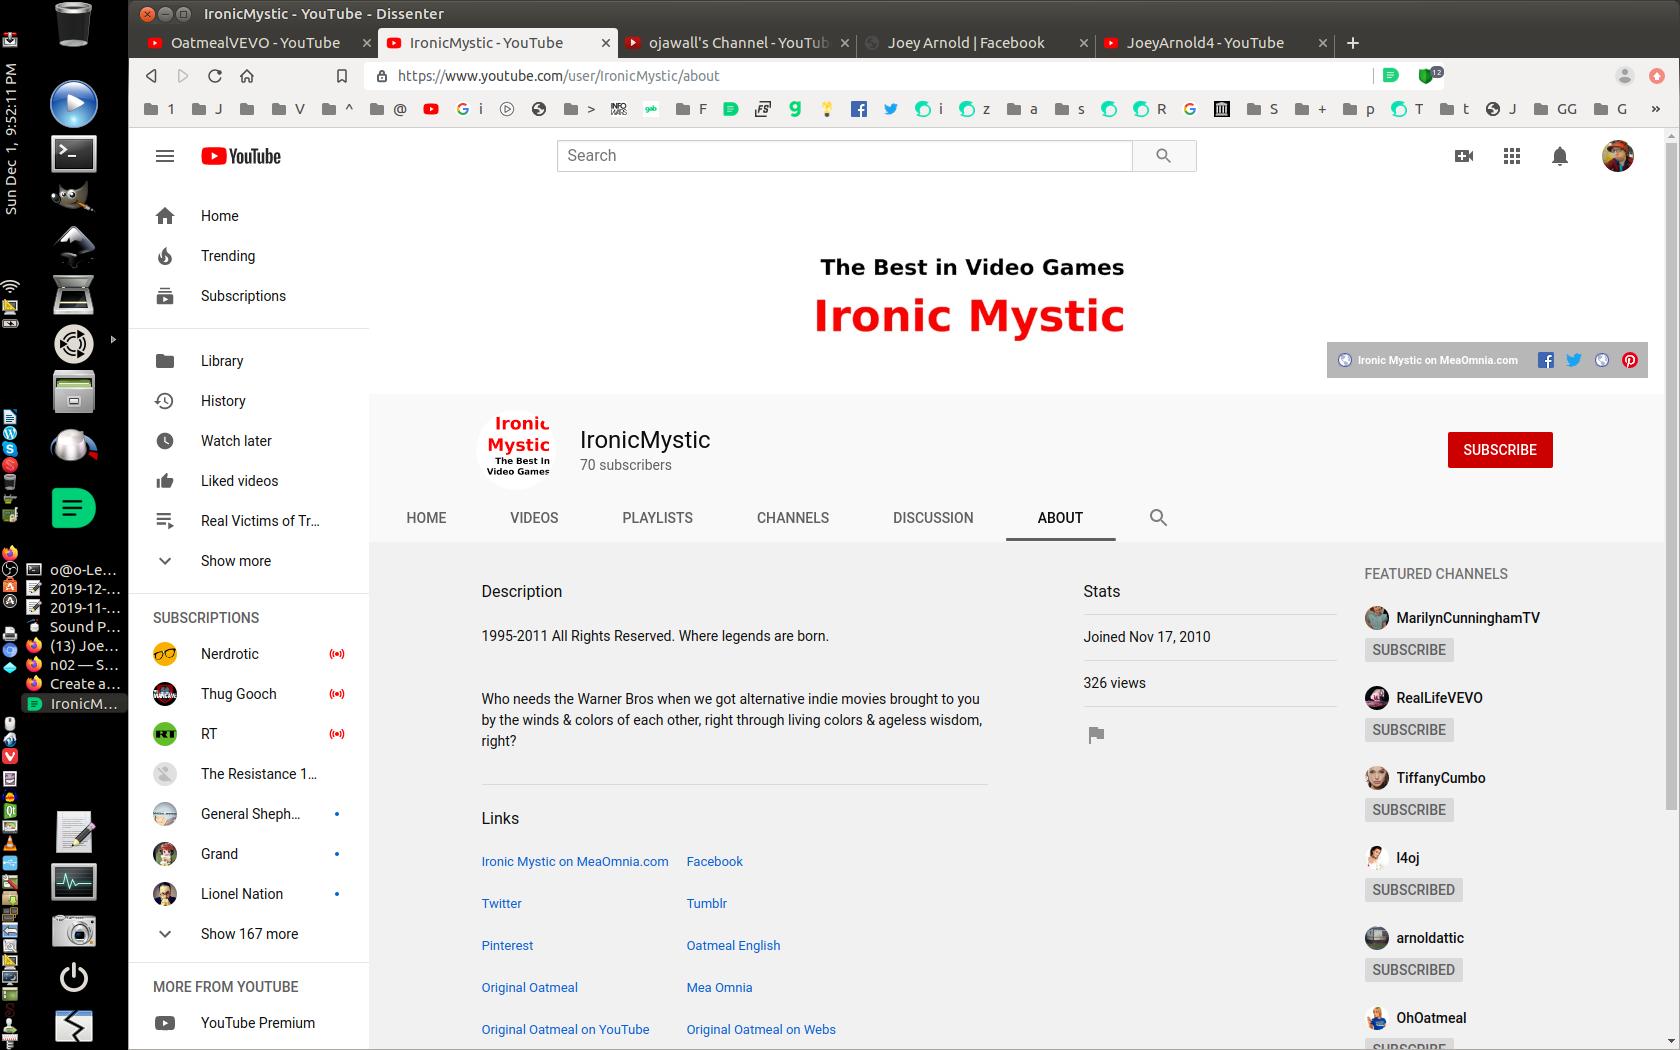This screenshot has width=1680, height=1050.
Task: Switch to the CHANNELS channel tab
Action: (793, 518)
